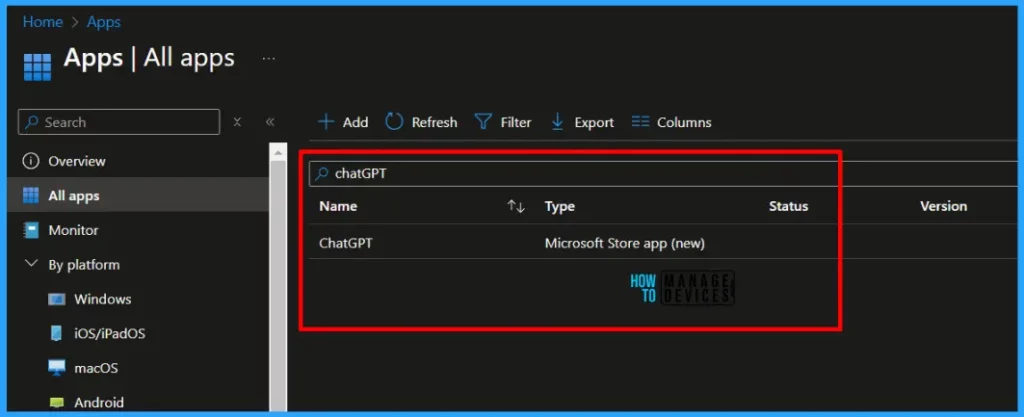Open the macOS platform apps
The height and width of the screenshot is (417, 1024).
96,368
